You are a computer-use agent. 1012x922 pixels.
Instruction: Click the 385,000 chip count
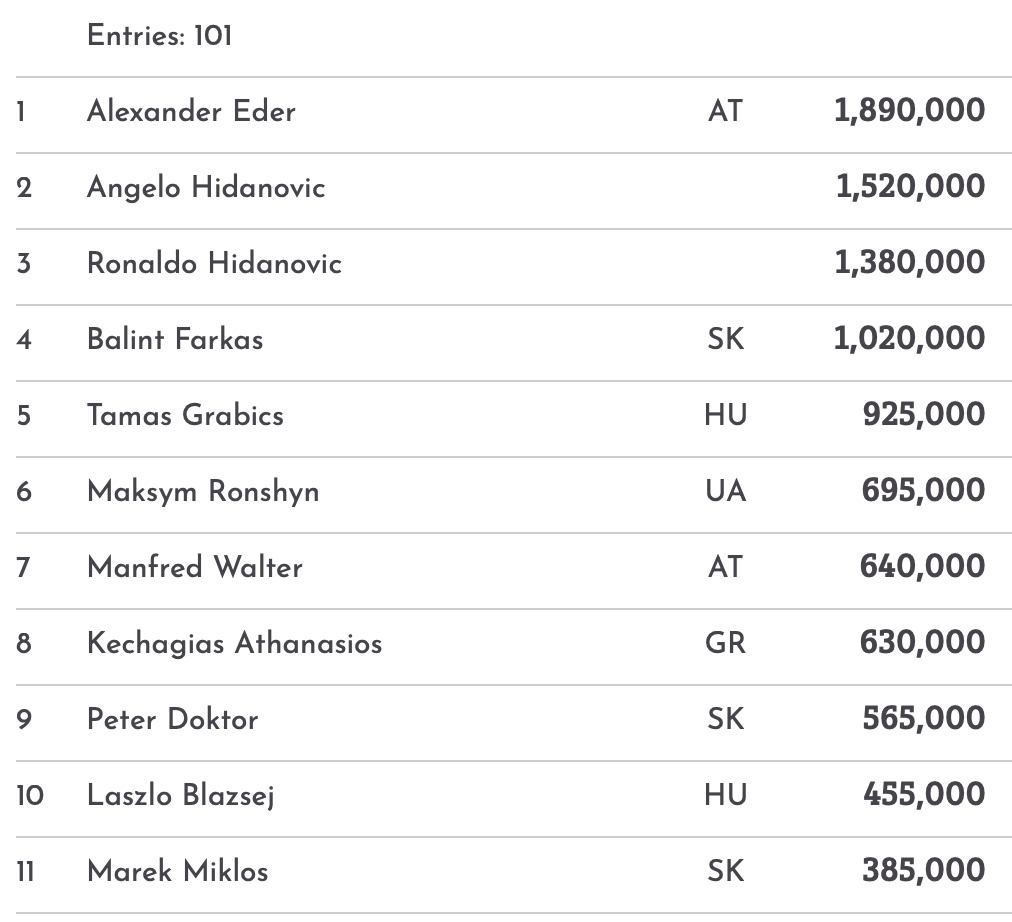(923, 871)
